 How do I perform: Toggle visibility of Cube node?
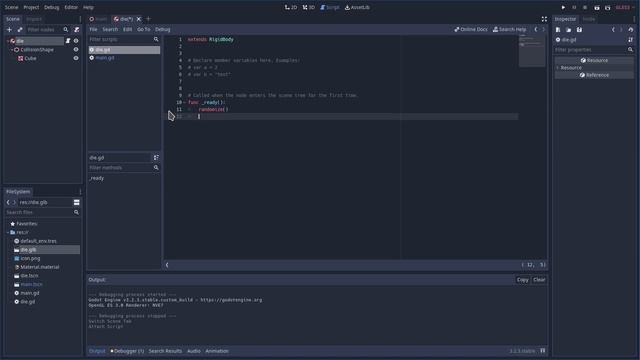point(76,58)
